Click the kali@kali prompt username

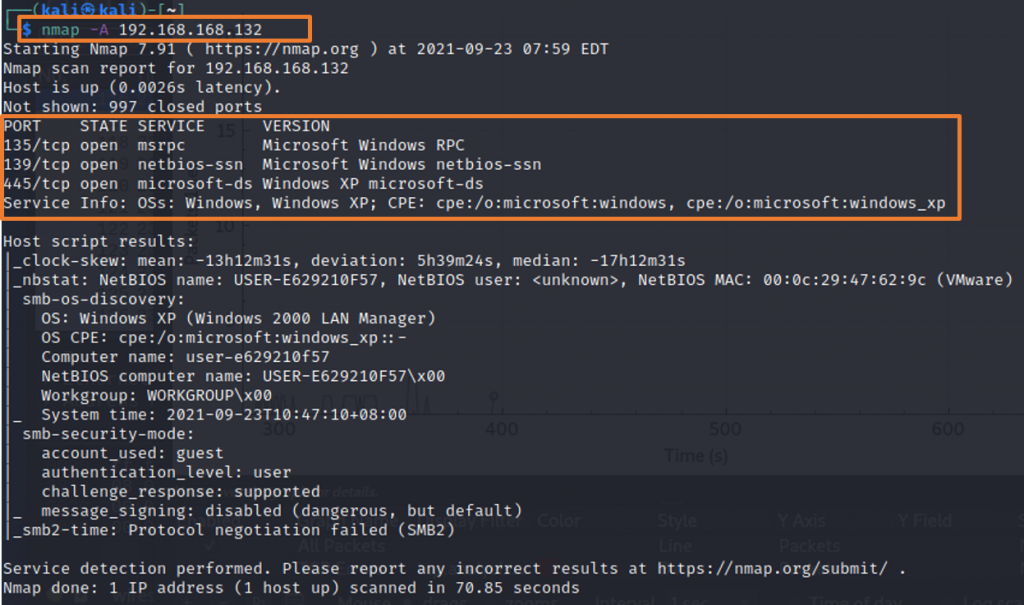(89, 9)
